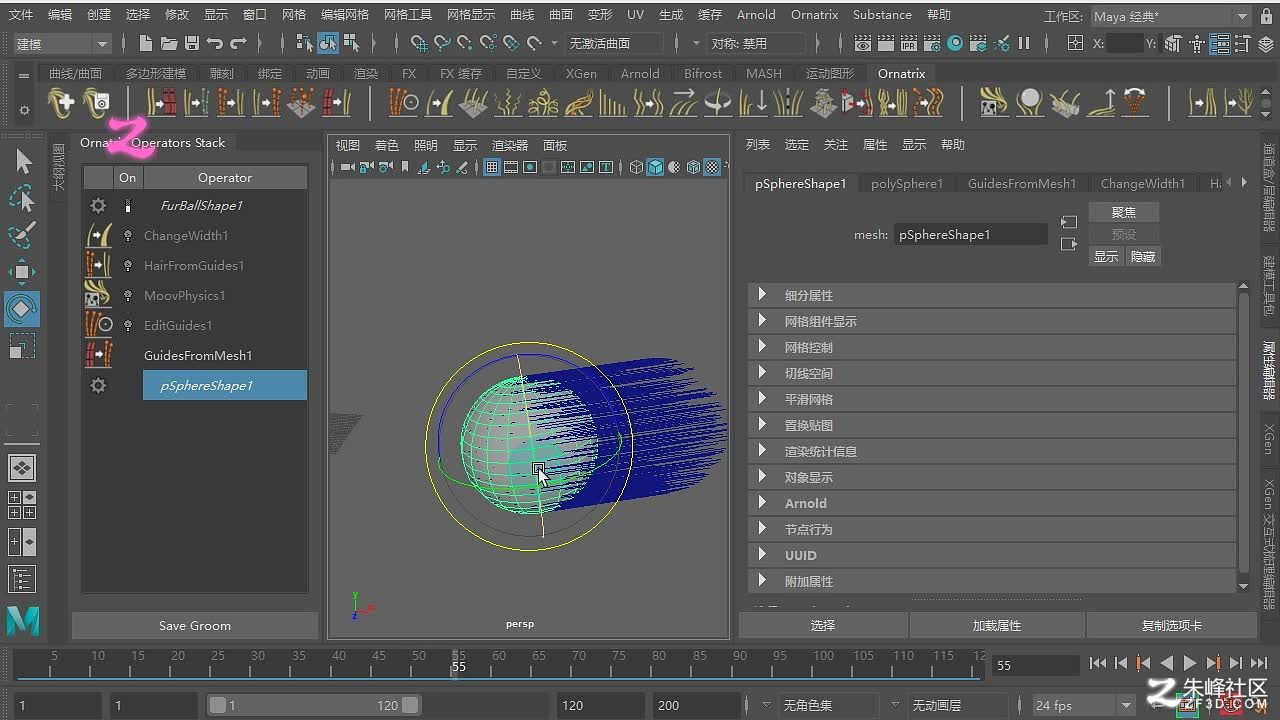Select the Lasso tool in toolbox
Image resolution: width=1280 pixels, height=720 pixels.
[x=22, y=199]
